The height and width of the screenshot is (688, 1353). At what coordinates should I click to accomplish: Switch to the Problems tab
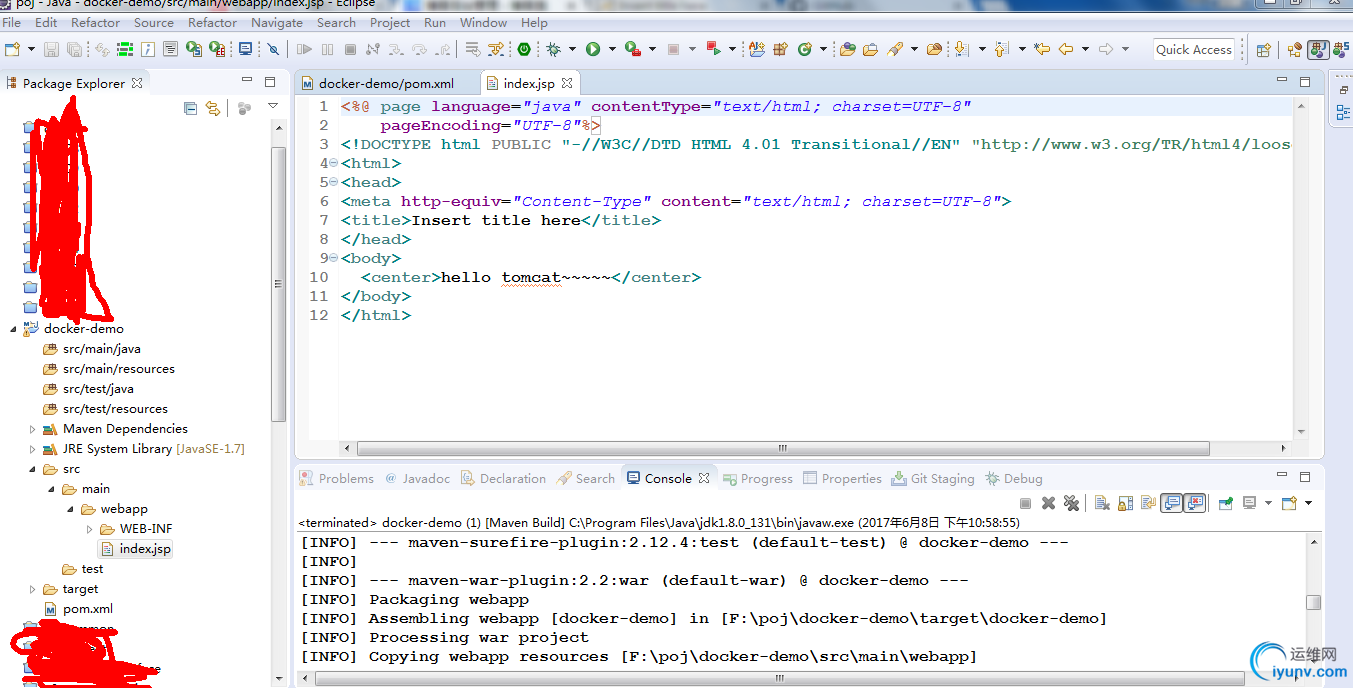(337, 479)
